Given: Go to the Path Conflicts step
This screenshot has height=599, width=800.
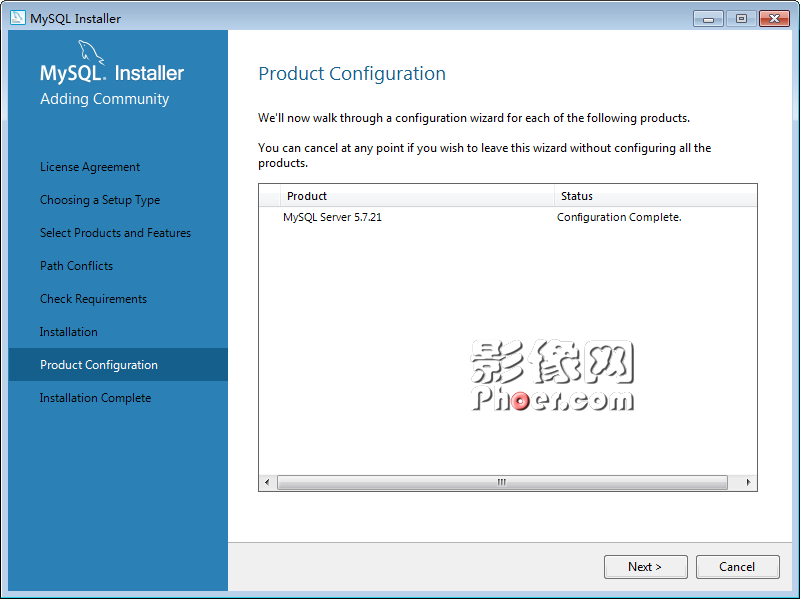Looking at the screenshot, I should [x=77, y=266].
